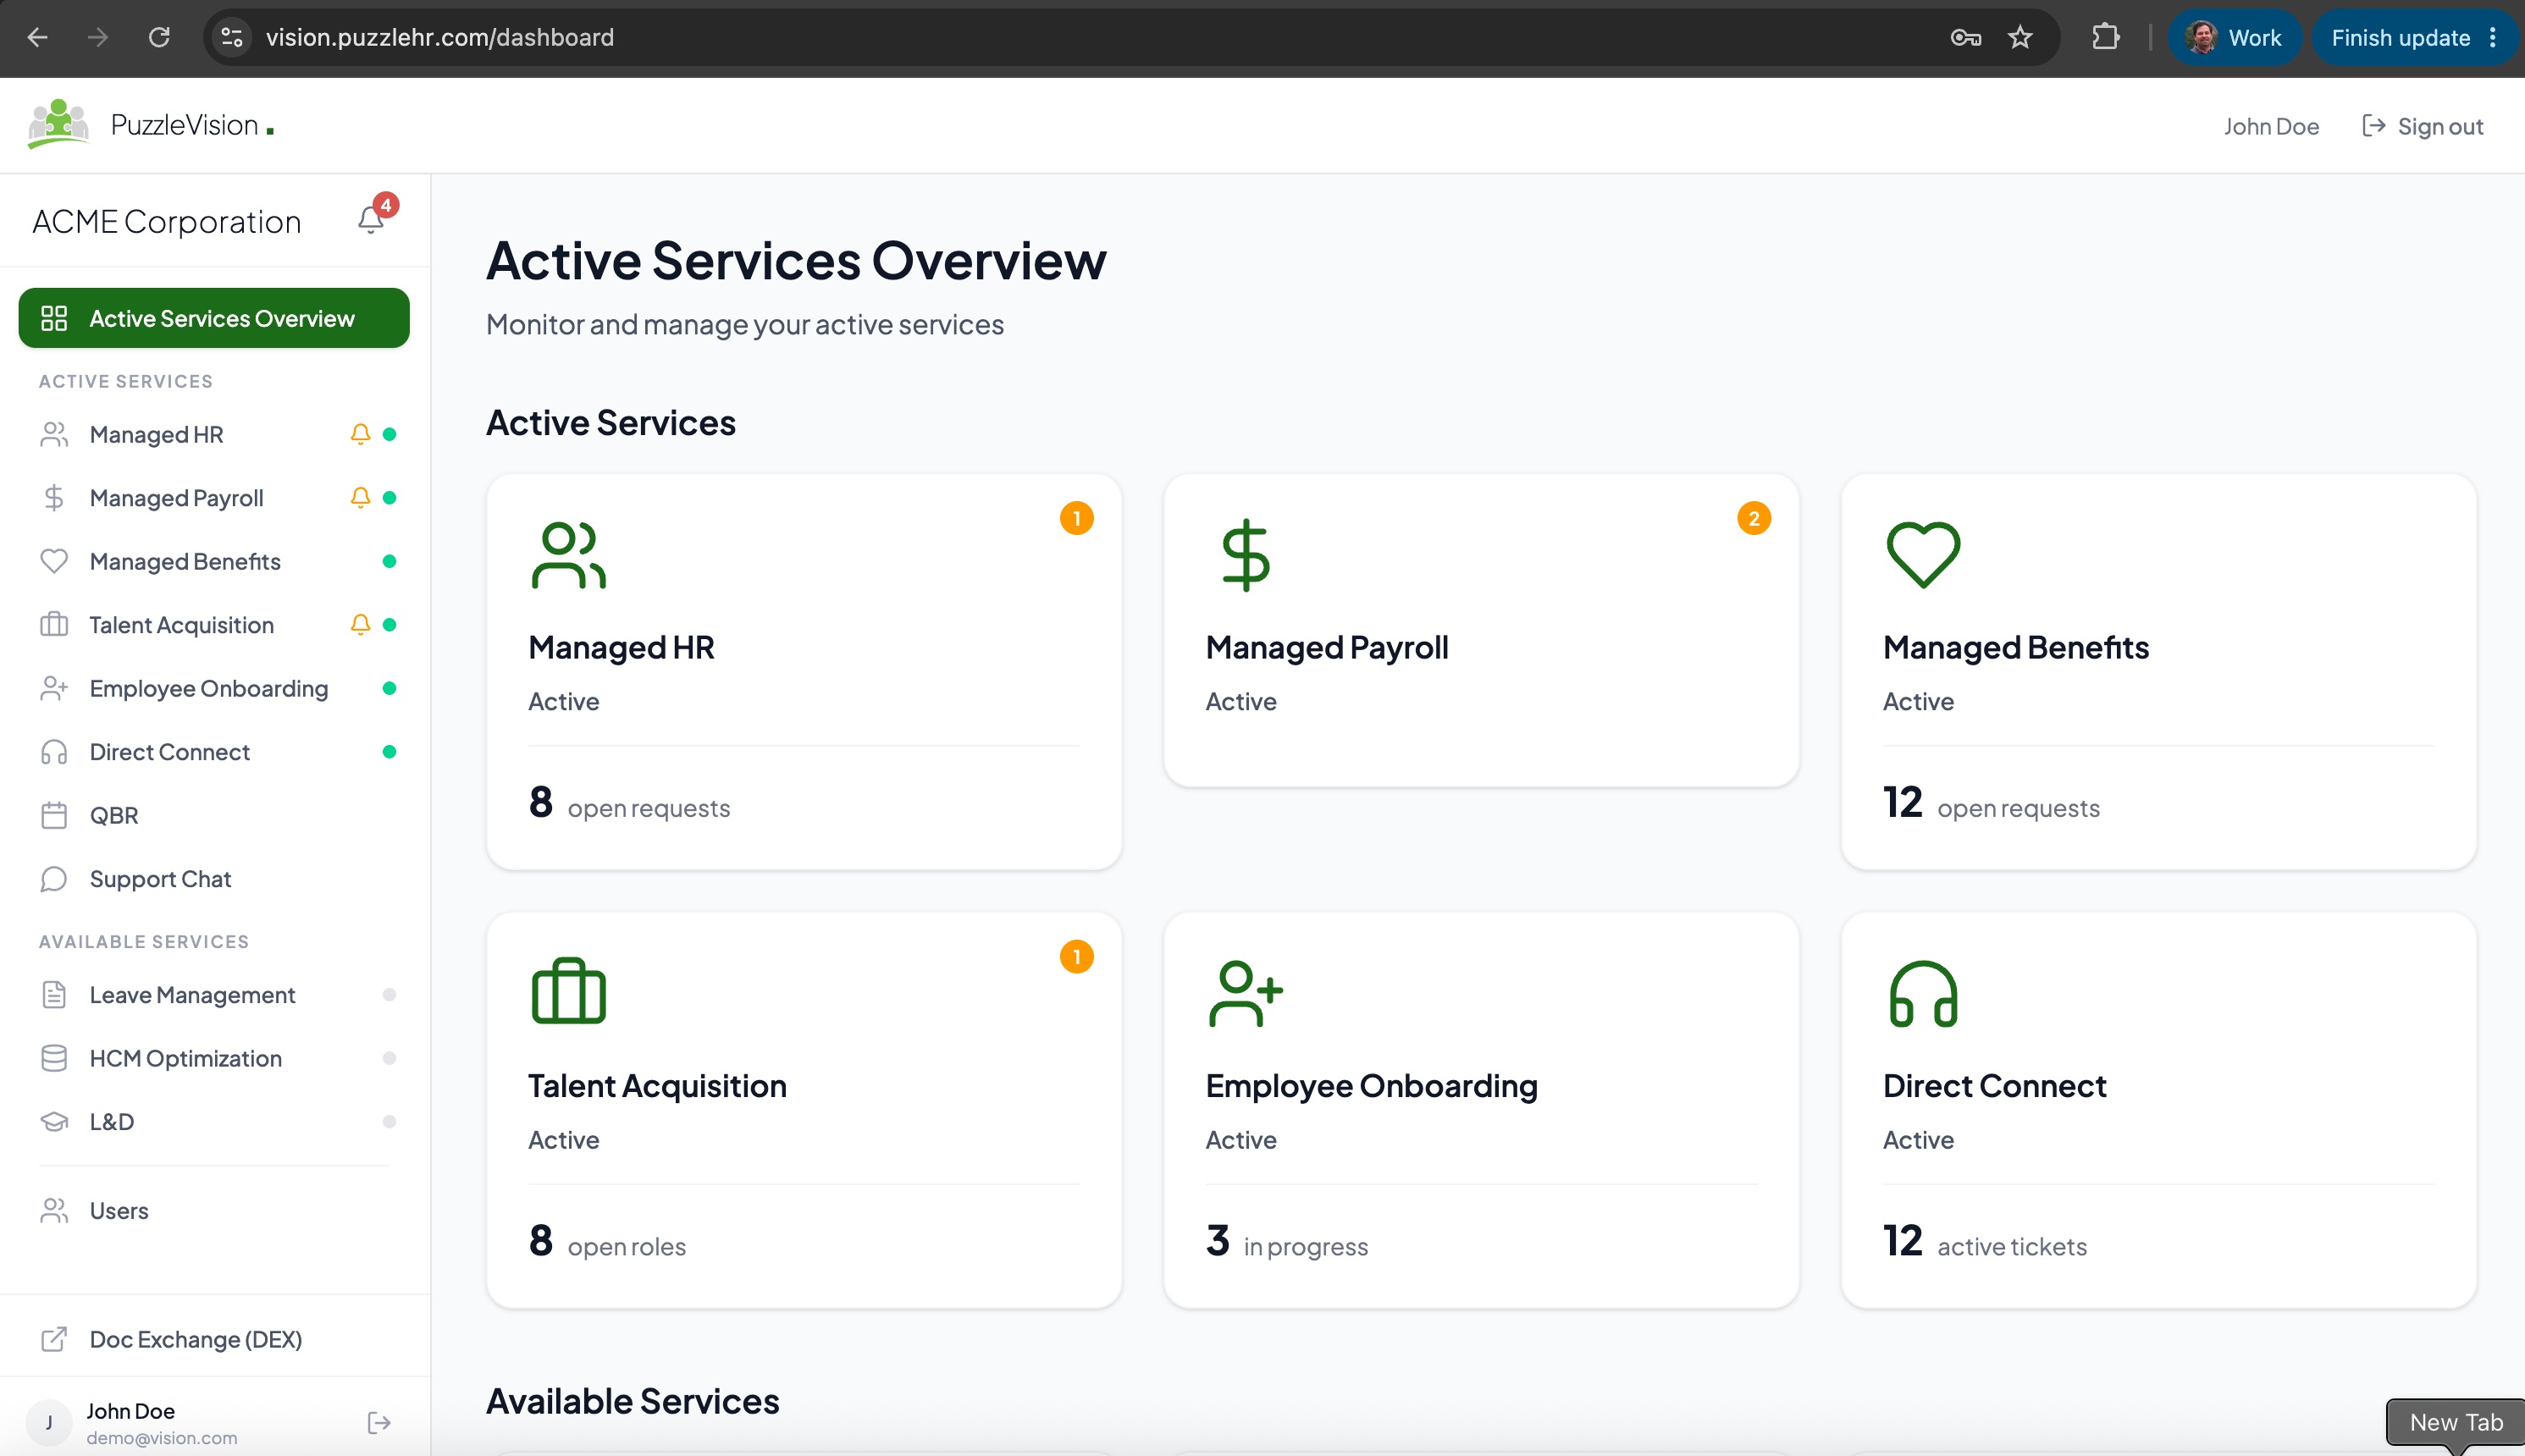2525x1456 pixels.
Task: Click the logout icon next to John Doe at sidebar bottom
Action: pos(379,1422)
